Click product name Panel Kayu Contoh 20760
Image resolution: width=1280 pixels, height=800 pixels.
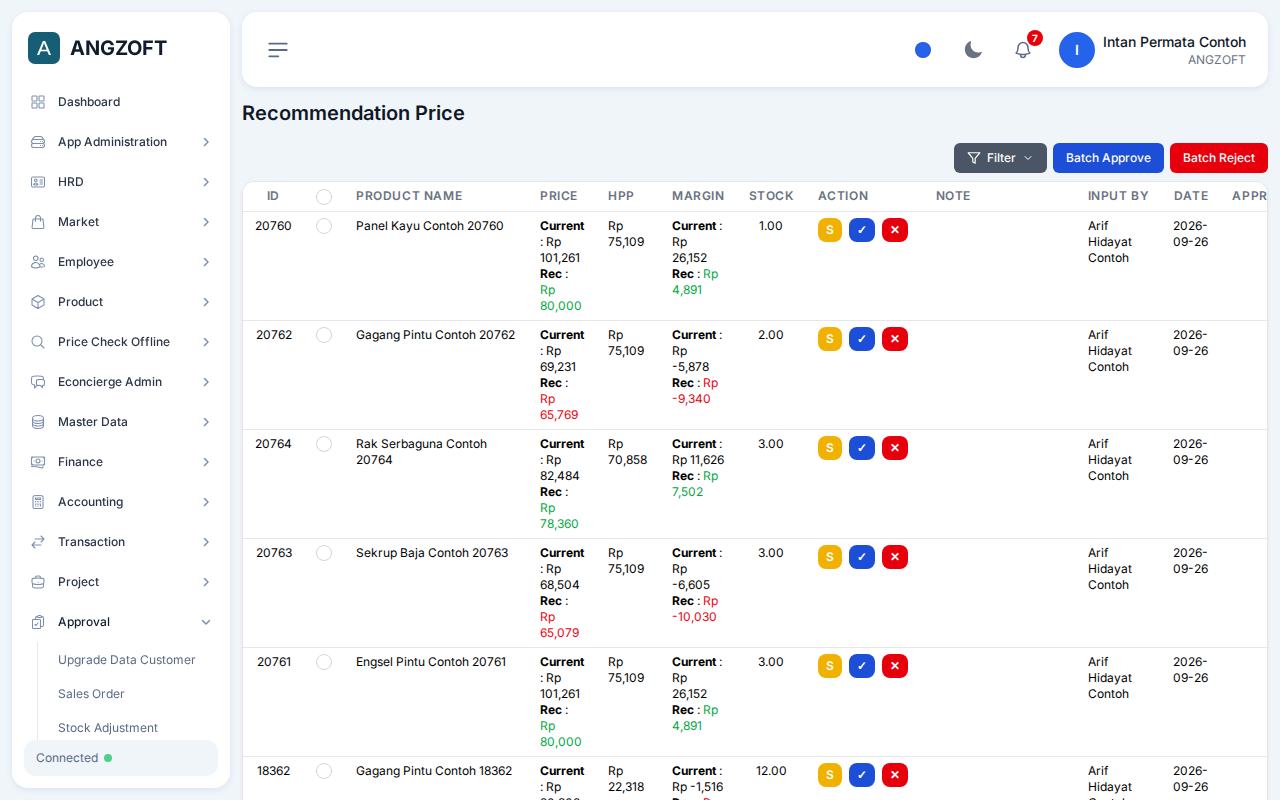pos(430,226)
